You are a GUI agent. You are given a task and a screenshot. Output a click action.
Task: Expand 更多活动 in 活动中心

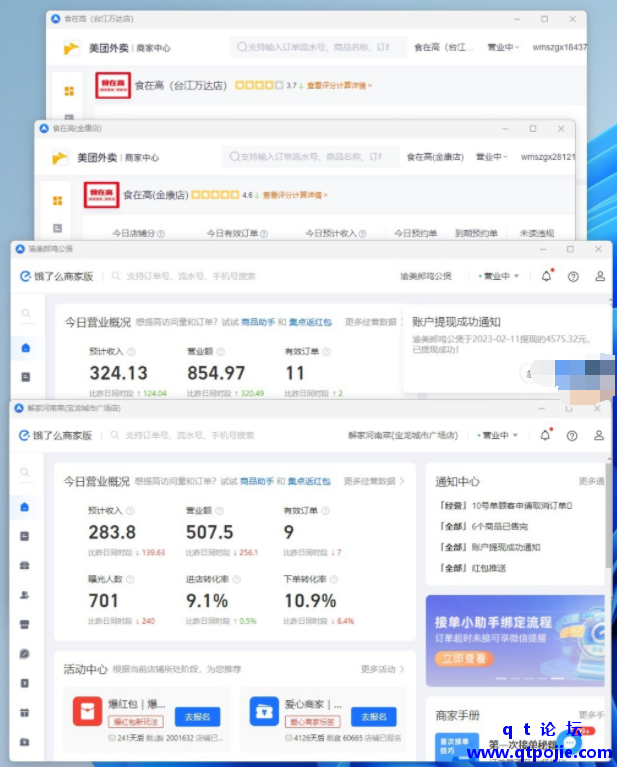(383, 669)
